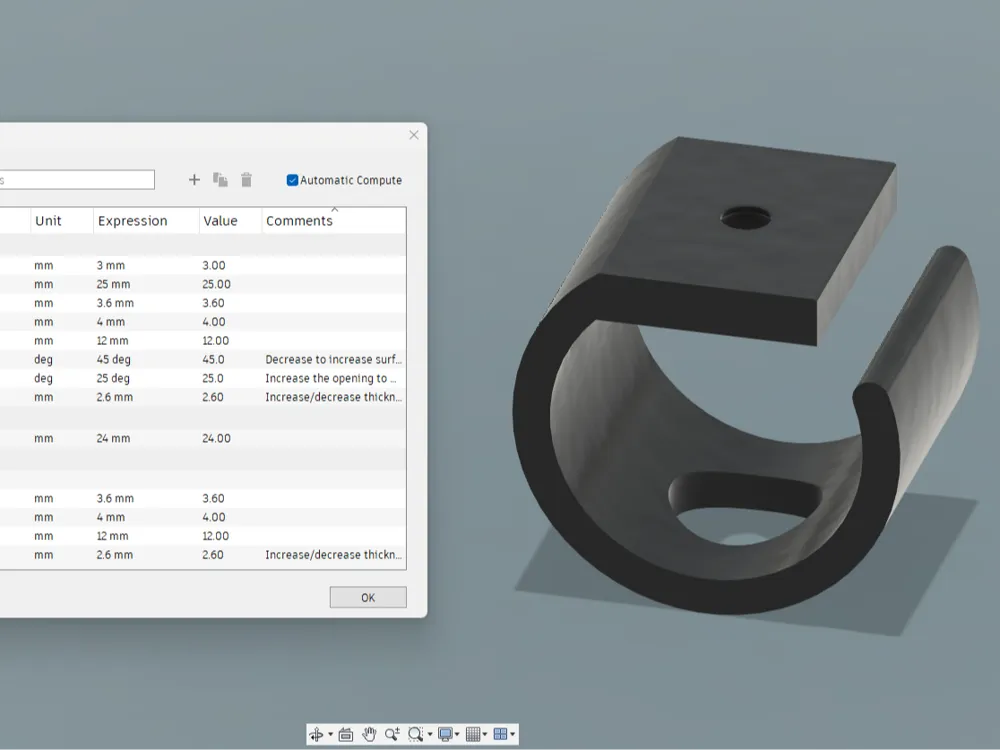Click the value '25.0' in the deg row
This screenshot has width=1000, height=750.
pyautogui.click(x=212, y=378)
